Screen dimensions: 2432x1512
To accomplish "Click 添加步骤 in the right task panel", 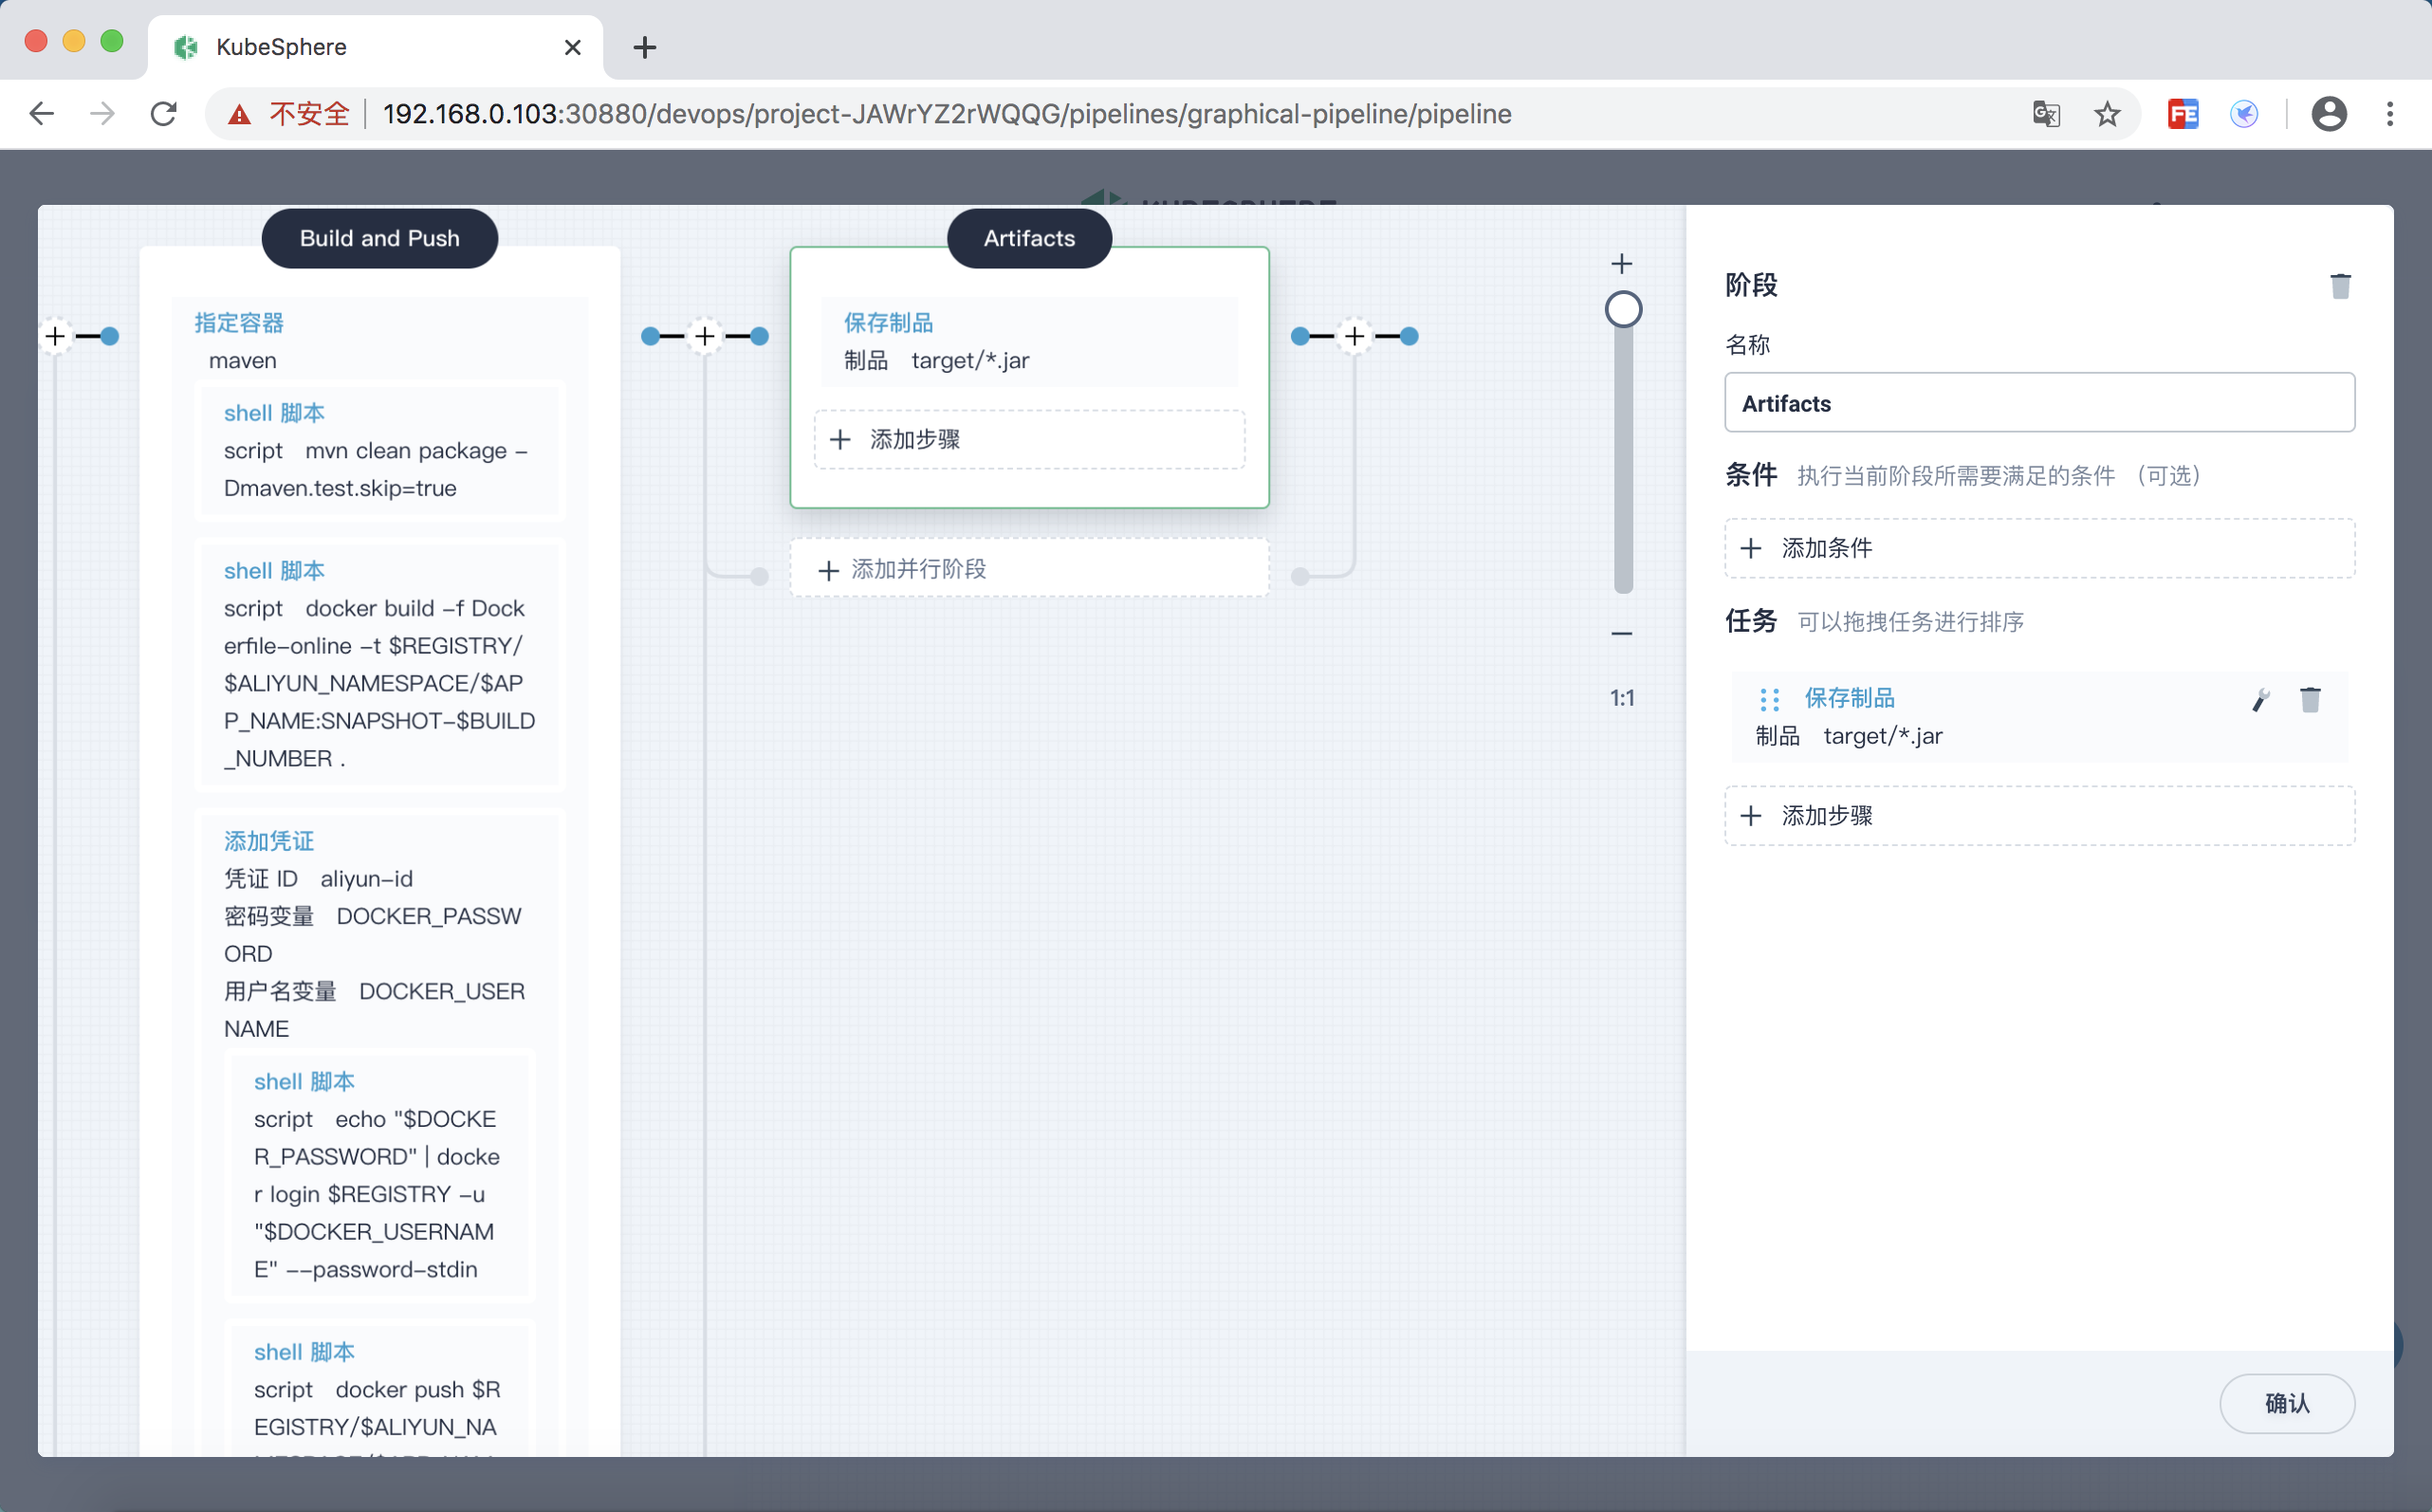I will tap(2039, 816).
